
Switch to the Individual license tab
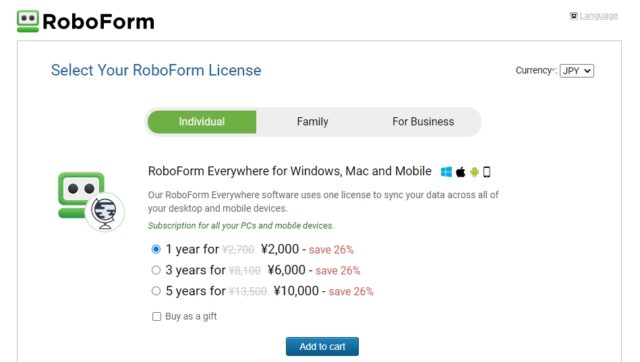coord(202,122)
